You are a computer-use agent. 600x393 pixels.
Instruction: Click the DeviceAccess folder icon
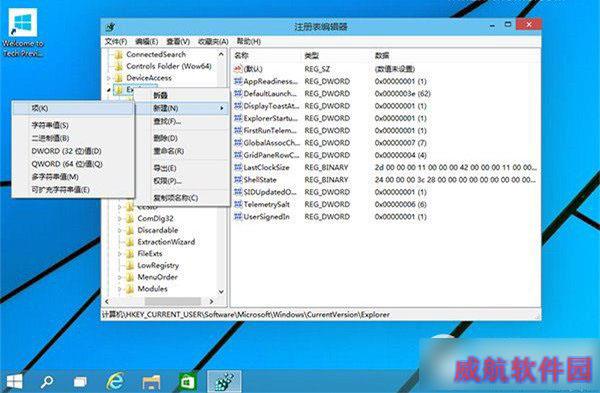point(119,78)
